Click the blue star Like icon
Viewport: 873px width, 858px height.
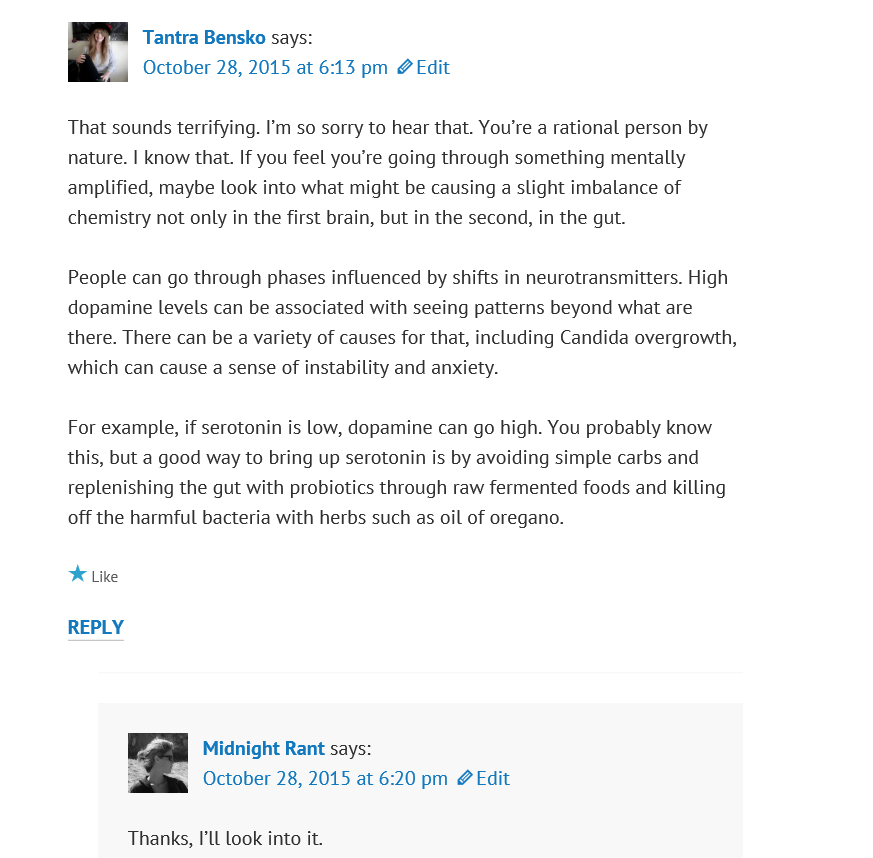click(x=77, y=574)
